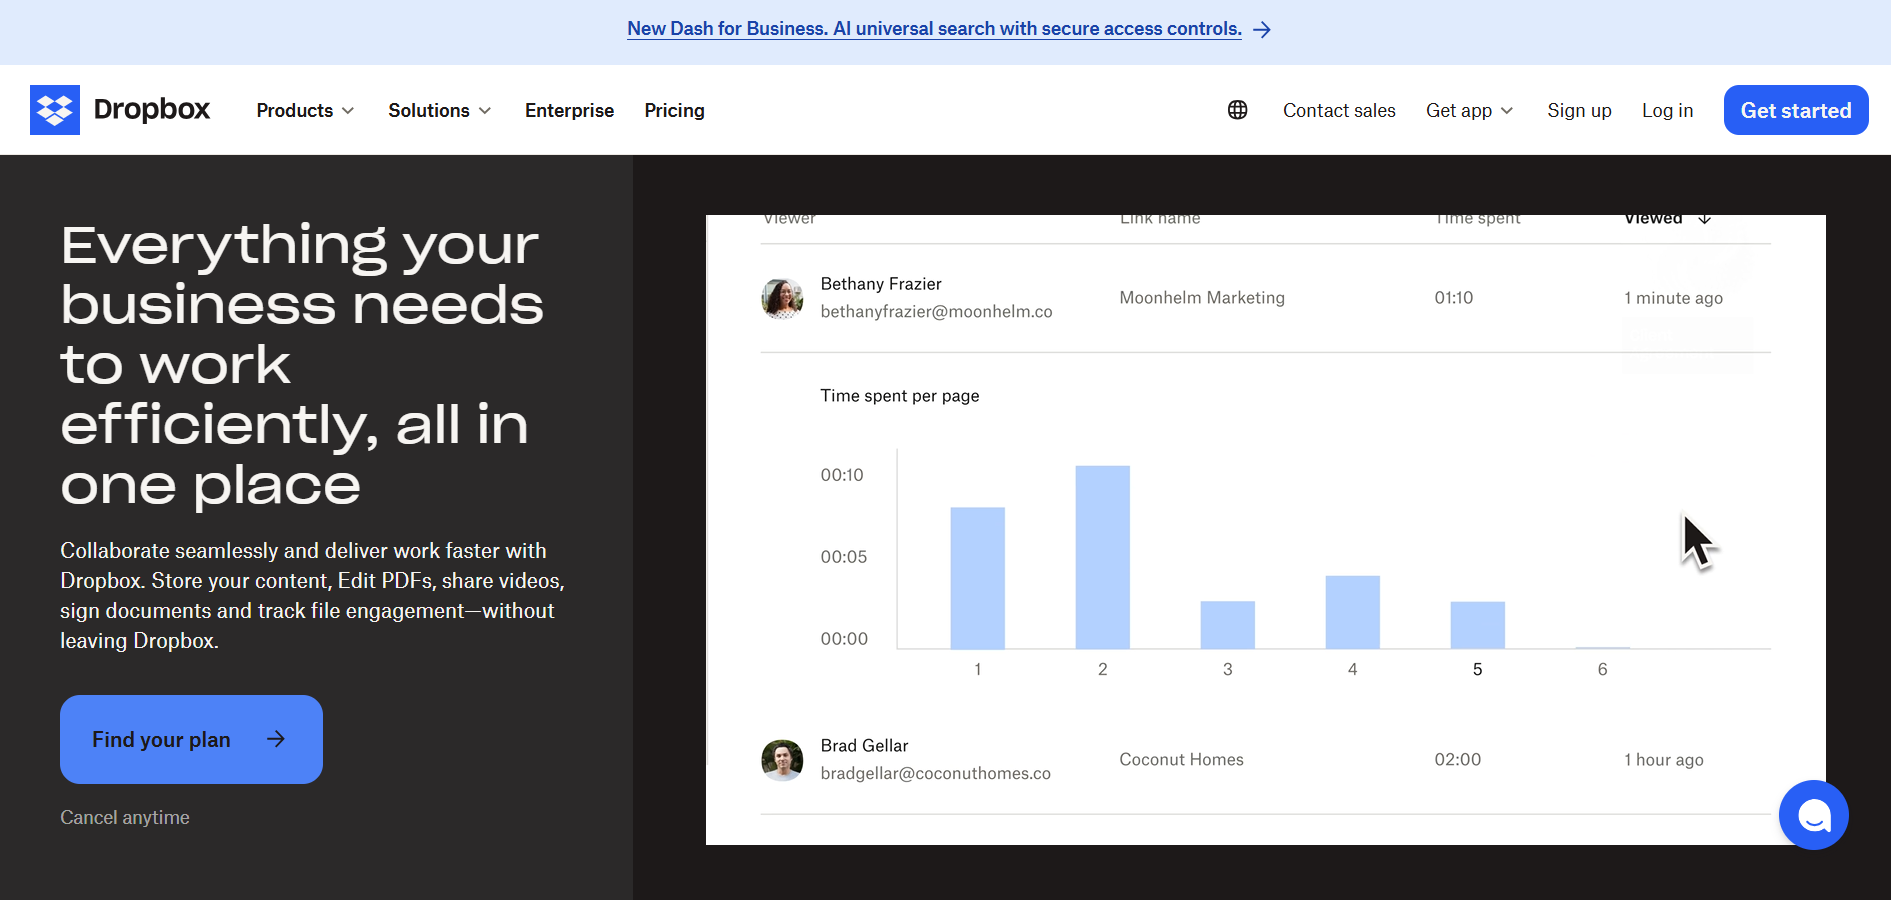1891x900 pixels.
Task: Click the Viewed column sort arrow
Action: point(1705,219)
